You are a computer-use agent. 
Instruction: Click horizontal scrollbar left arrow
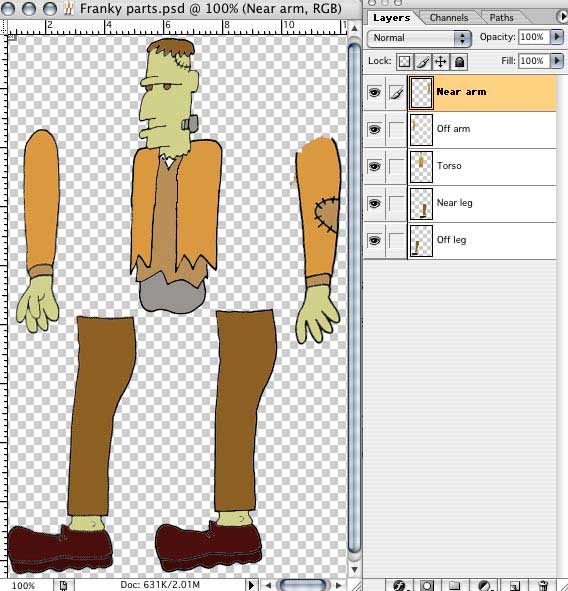pyautogui.click(x=268, y=585)
